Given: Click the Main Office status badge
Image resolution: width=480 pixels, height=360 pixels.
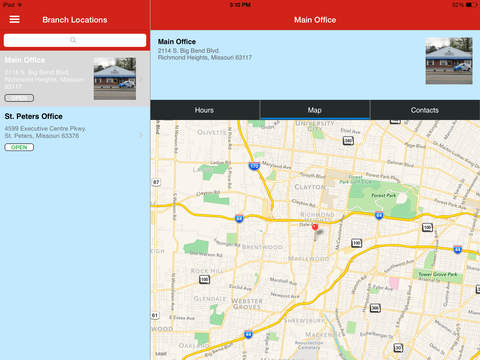Looking at the screenshot, I should [x=19, y=98].
